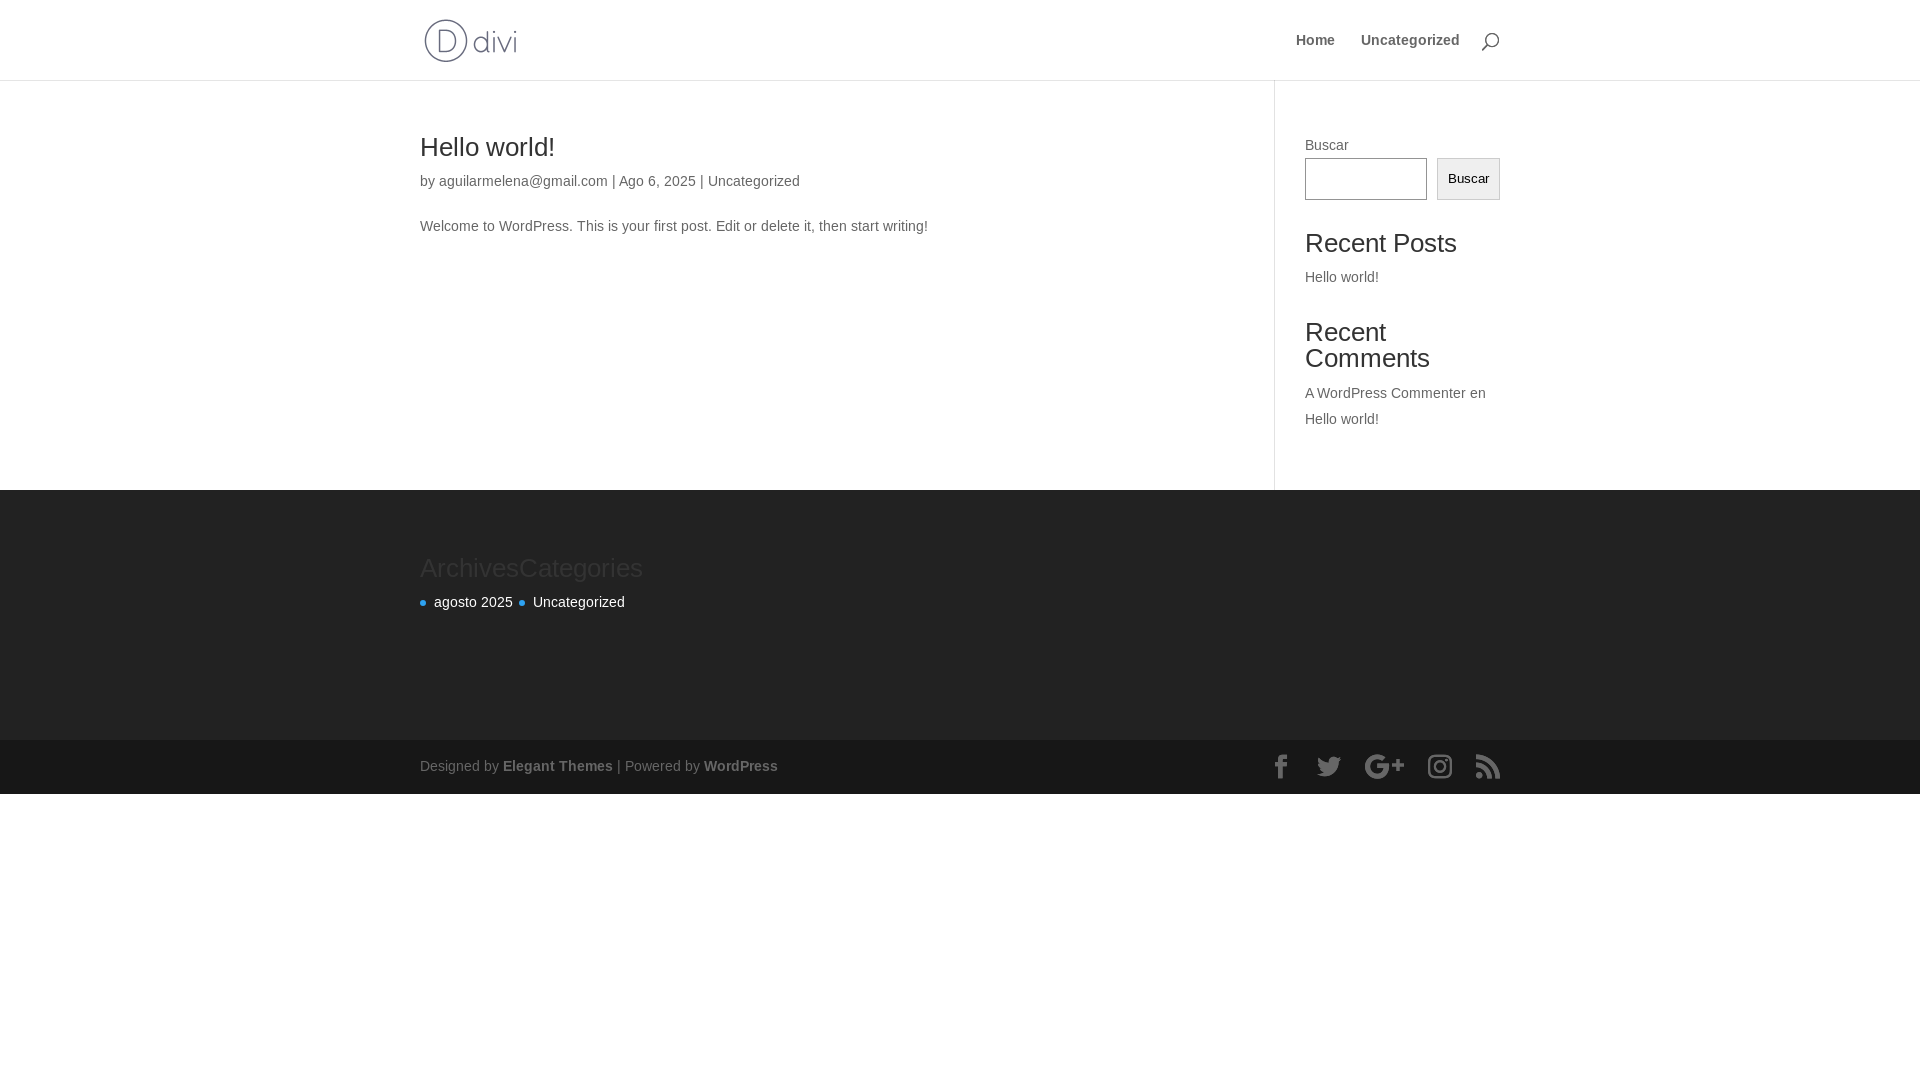Click the Recent Posts heading
The width and height of the screenshot is (1920, 1080).
(x=1381, y=243)
